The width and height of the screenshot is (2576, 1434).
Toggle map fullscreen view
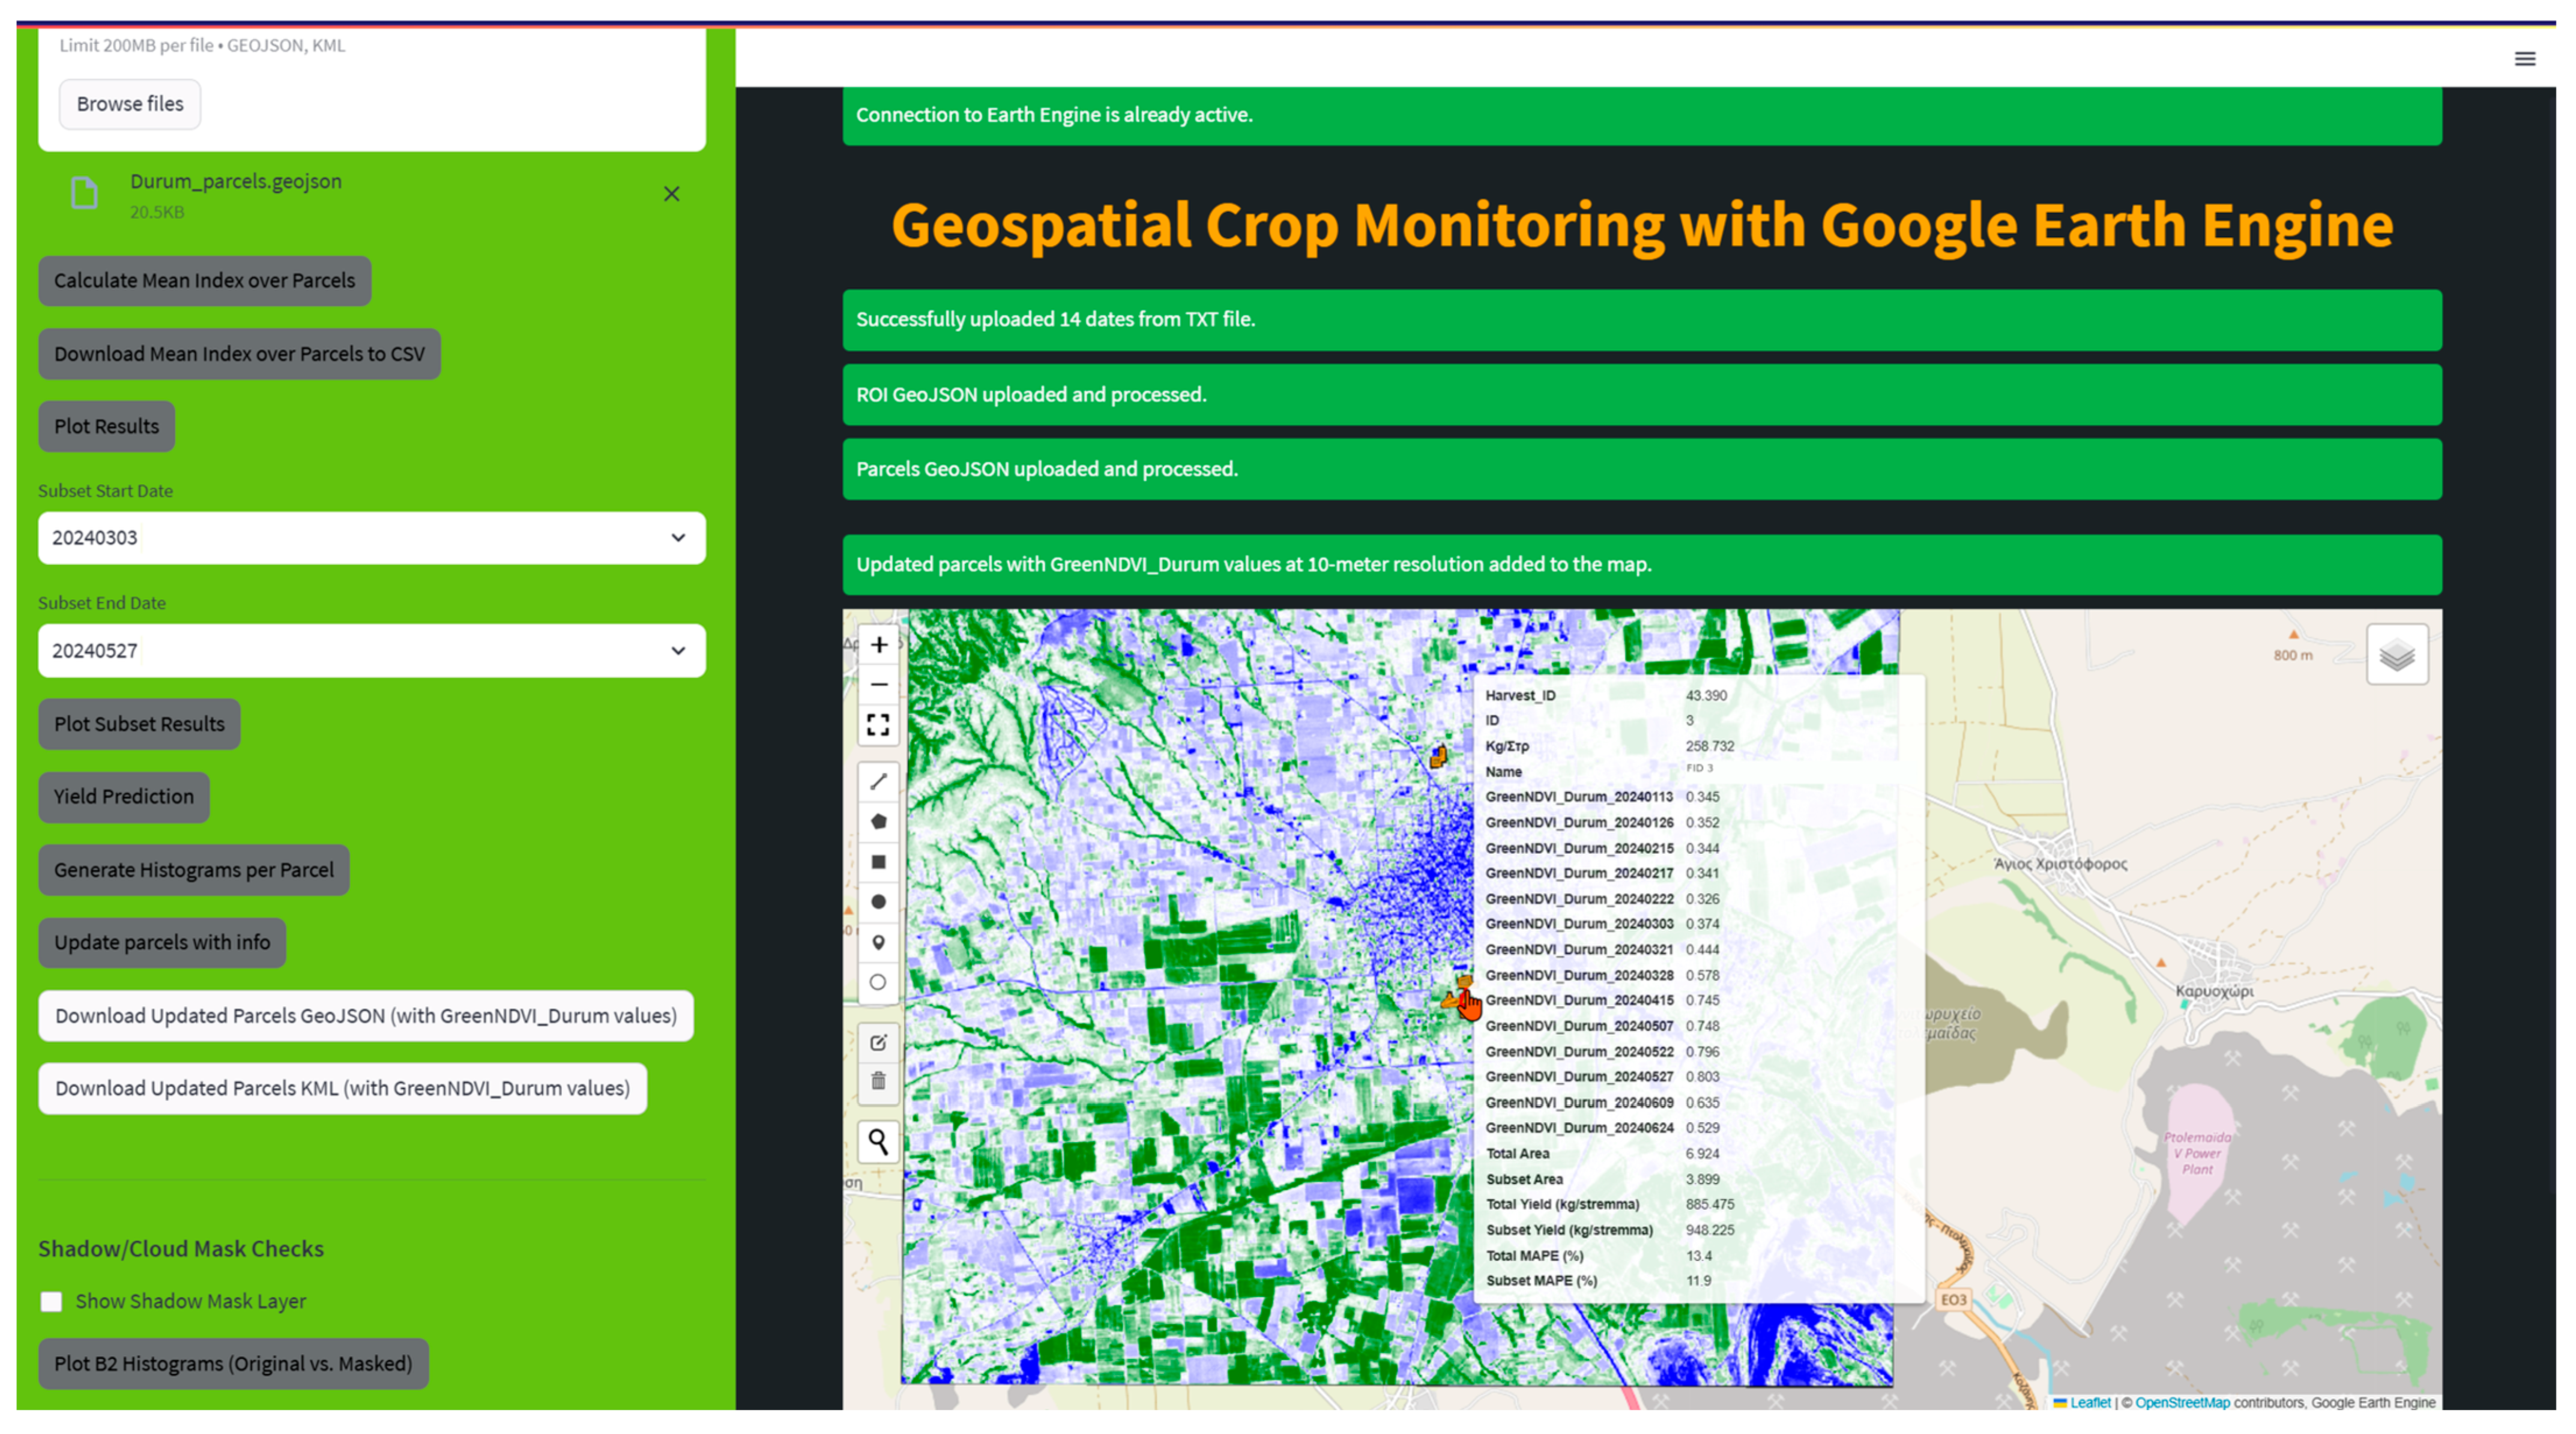click(878, 725)
